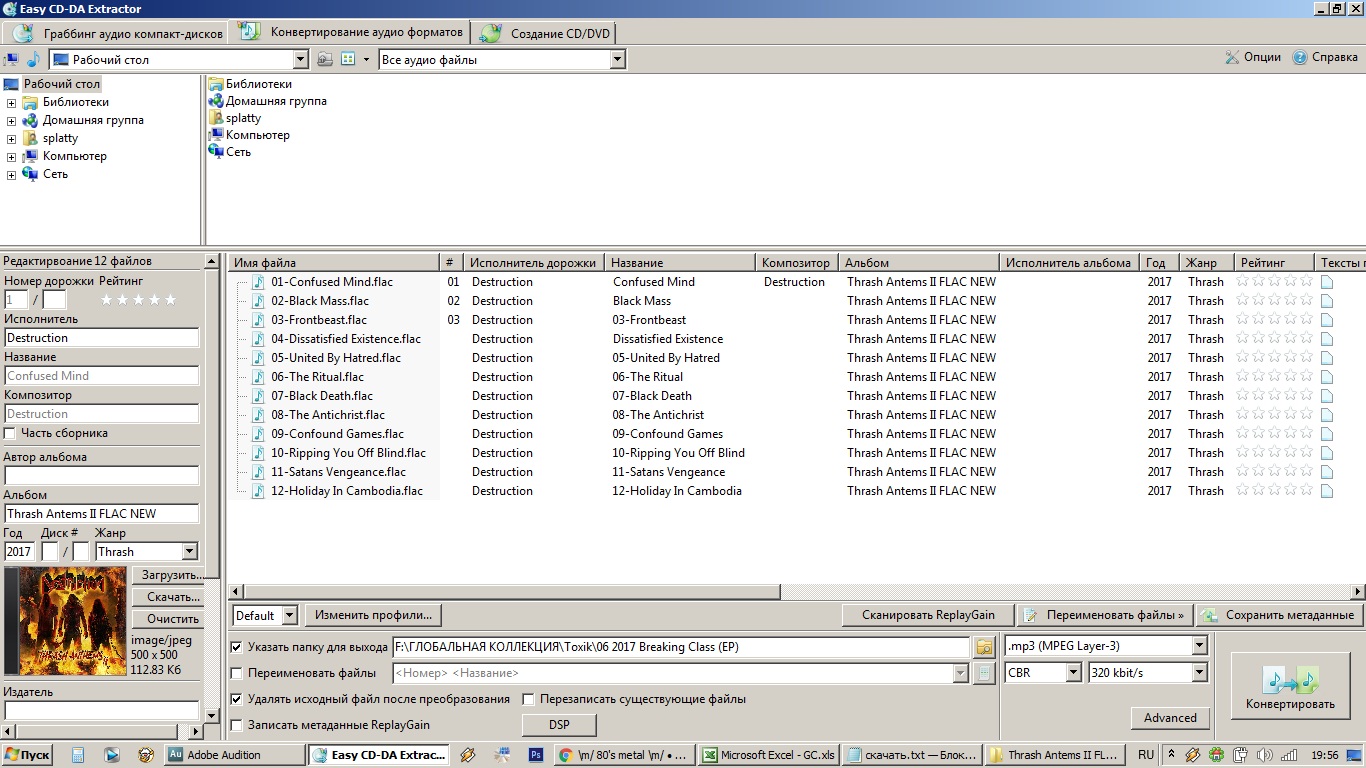This screenshot has height=768, width=1366.
Task: Open the Thrash genre dropdown
Action: point(189,552)
